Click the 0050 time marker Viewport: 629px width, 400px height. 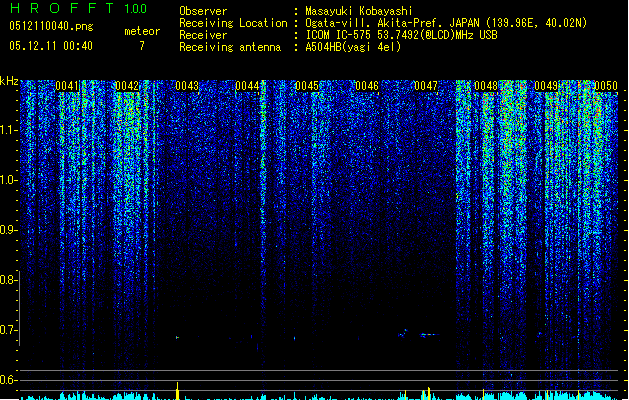[x=606, y=86]
